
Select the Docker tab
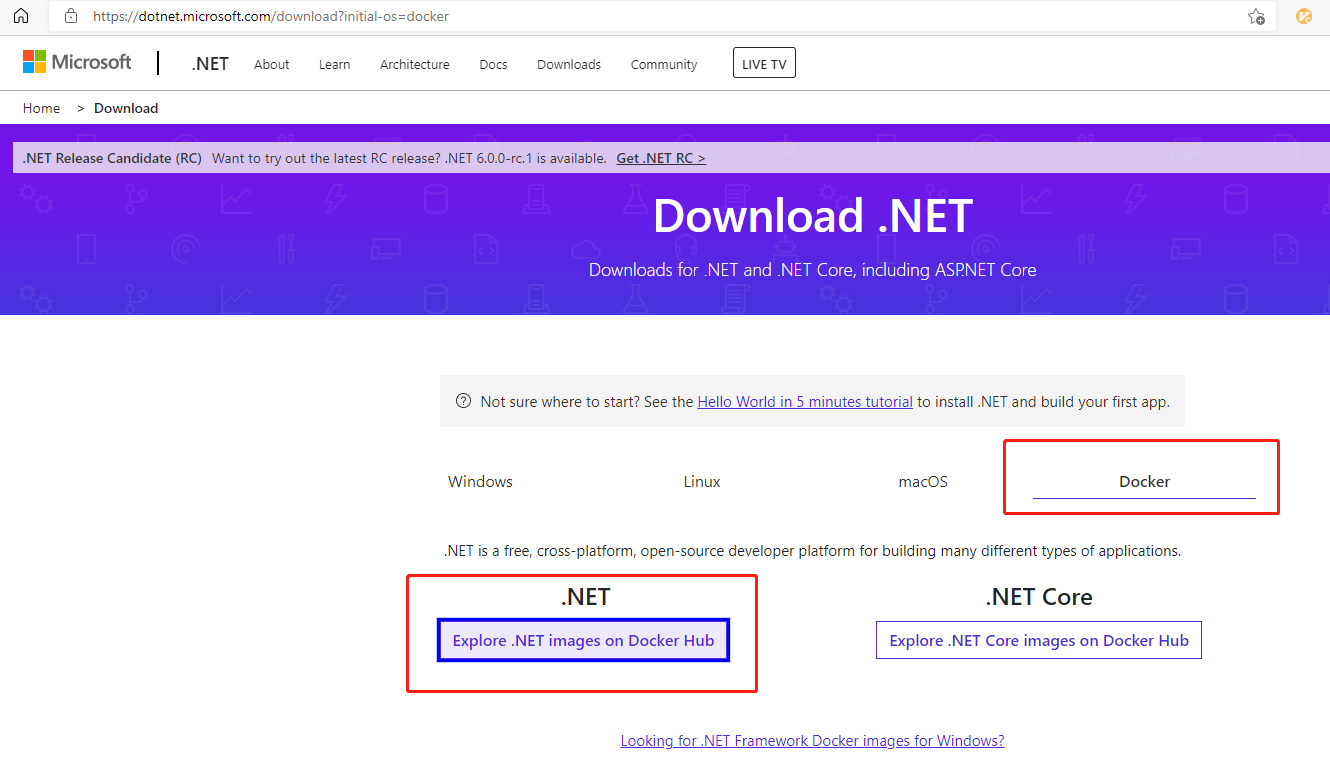tap(1144, 481)
